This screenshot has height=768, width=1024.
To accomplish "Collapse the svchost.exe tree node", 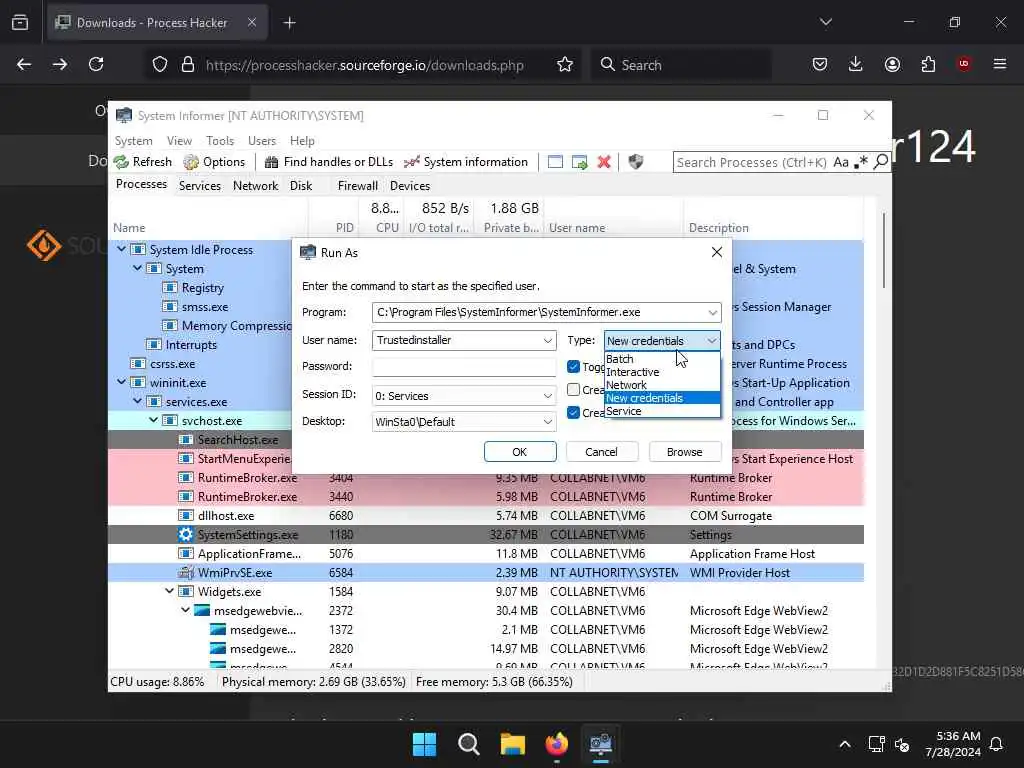I will click(153, 421).
